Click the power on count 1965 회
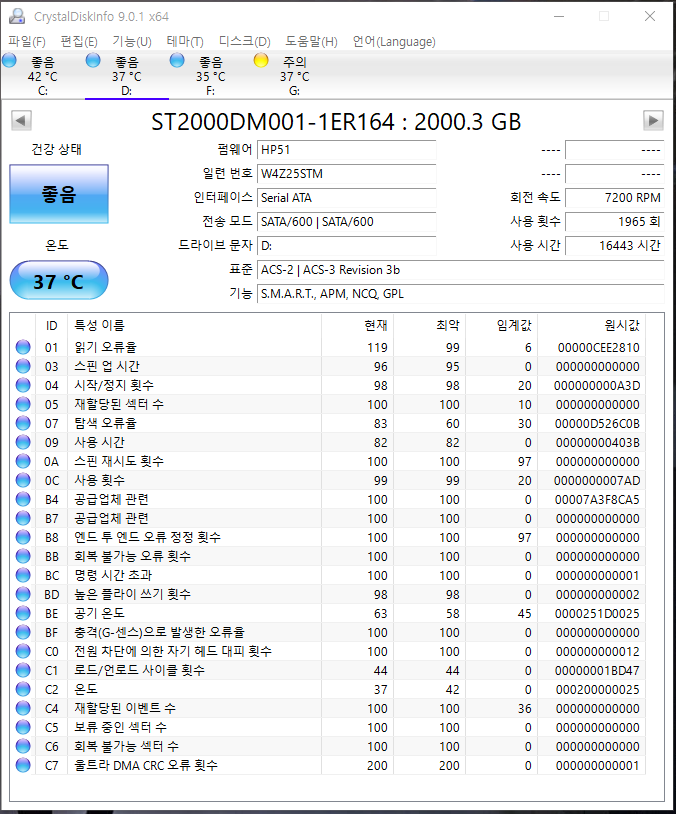Image resolution: width=676 pixels, height=814 pixels. [615, 222]
